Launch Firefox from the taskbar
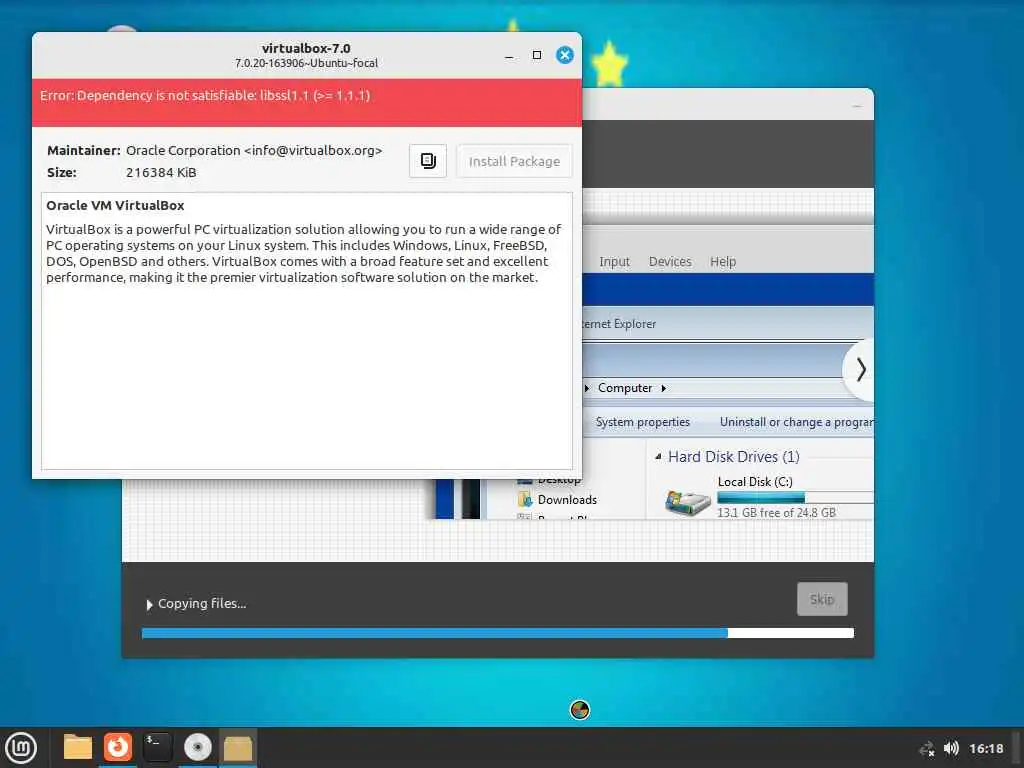Image resolution: width=1024 pixels, height=768 pixels. 118,748
